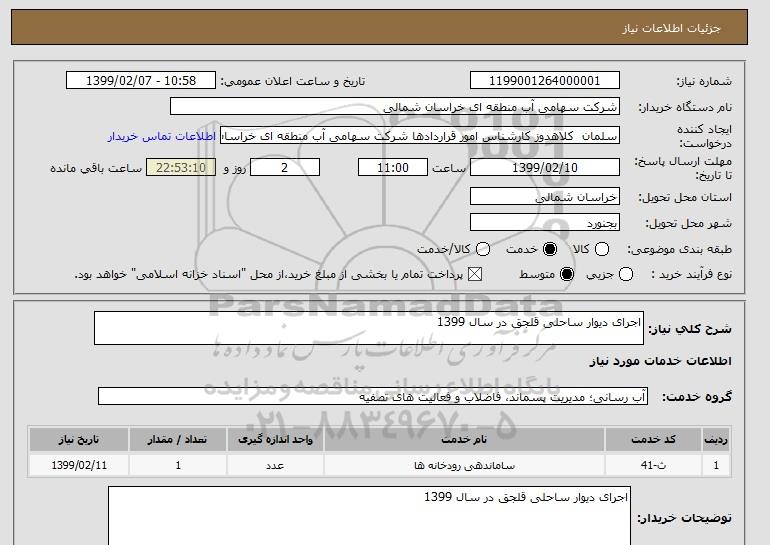This screenshot has height=545, width=770.
Task: Click the remaining days field showing 2
Action: [x=285, y=167]
